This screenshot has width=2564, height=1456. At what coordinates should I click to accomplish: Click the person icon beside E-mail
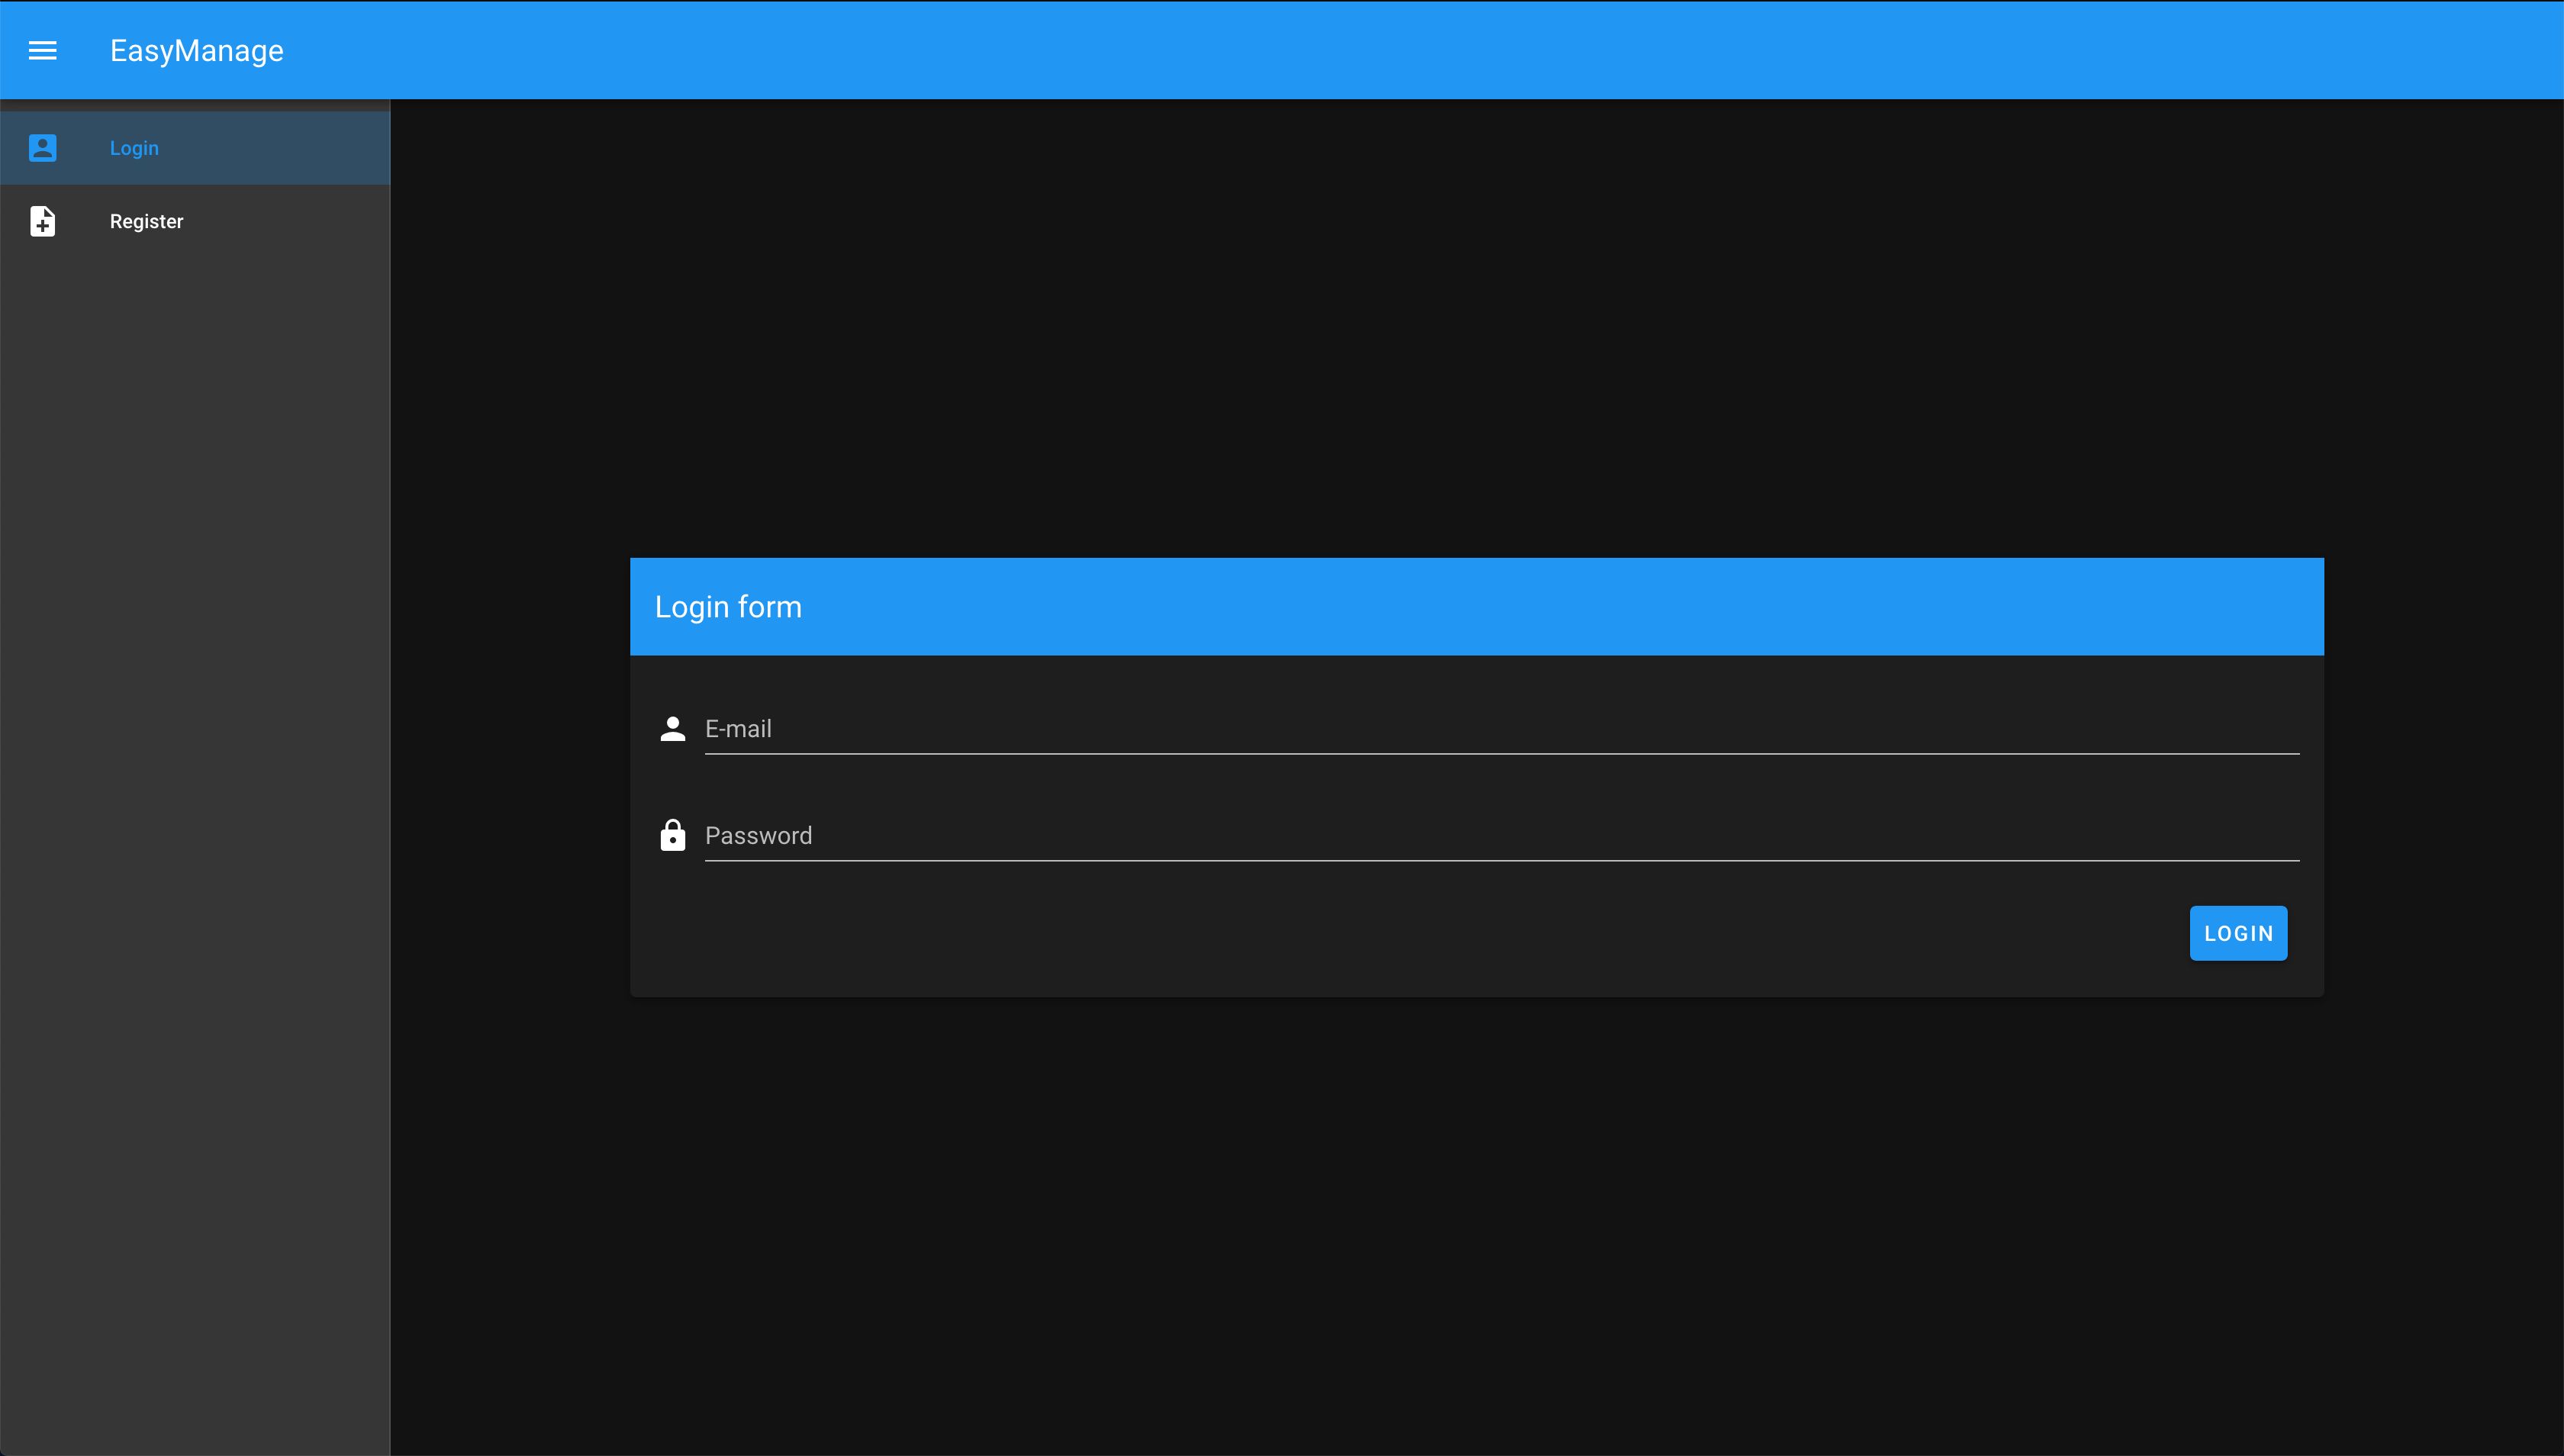[673, 729]
